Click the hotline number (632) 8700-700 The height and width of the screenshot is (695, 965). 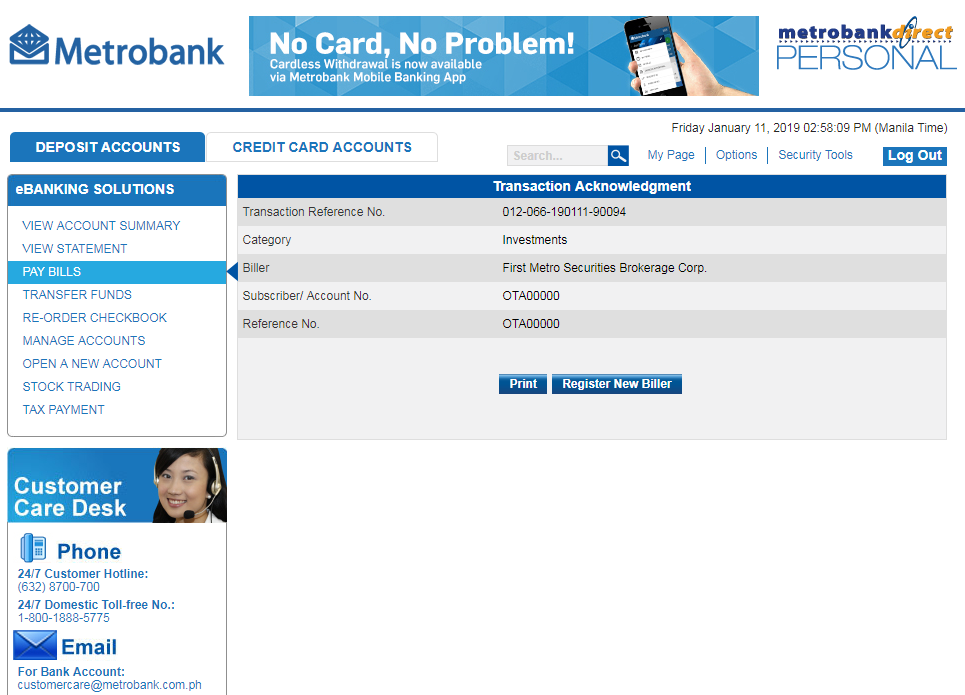(58, 587)
